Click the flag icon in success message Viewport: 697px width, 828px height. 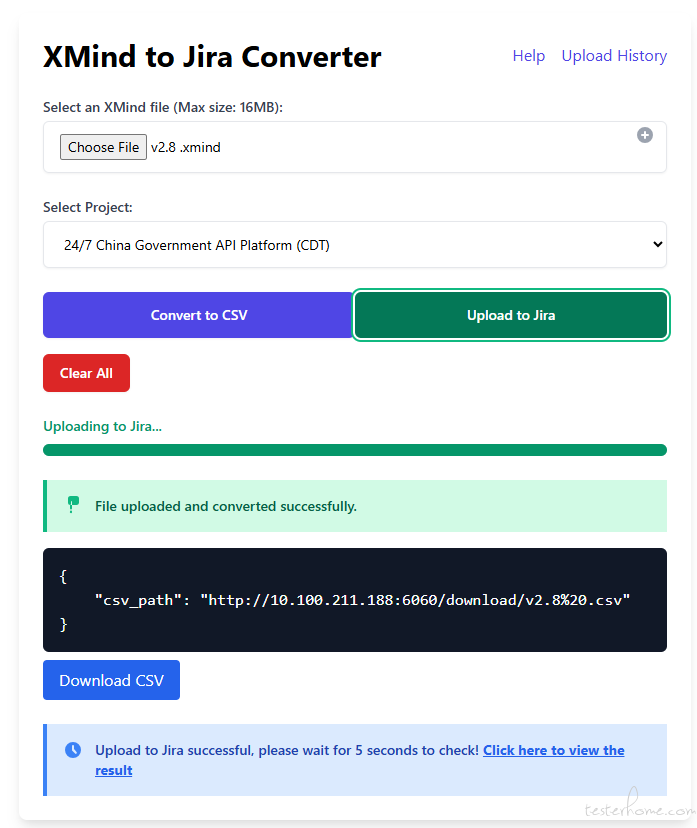pyautogui.click(x=73, y=505)
